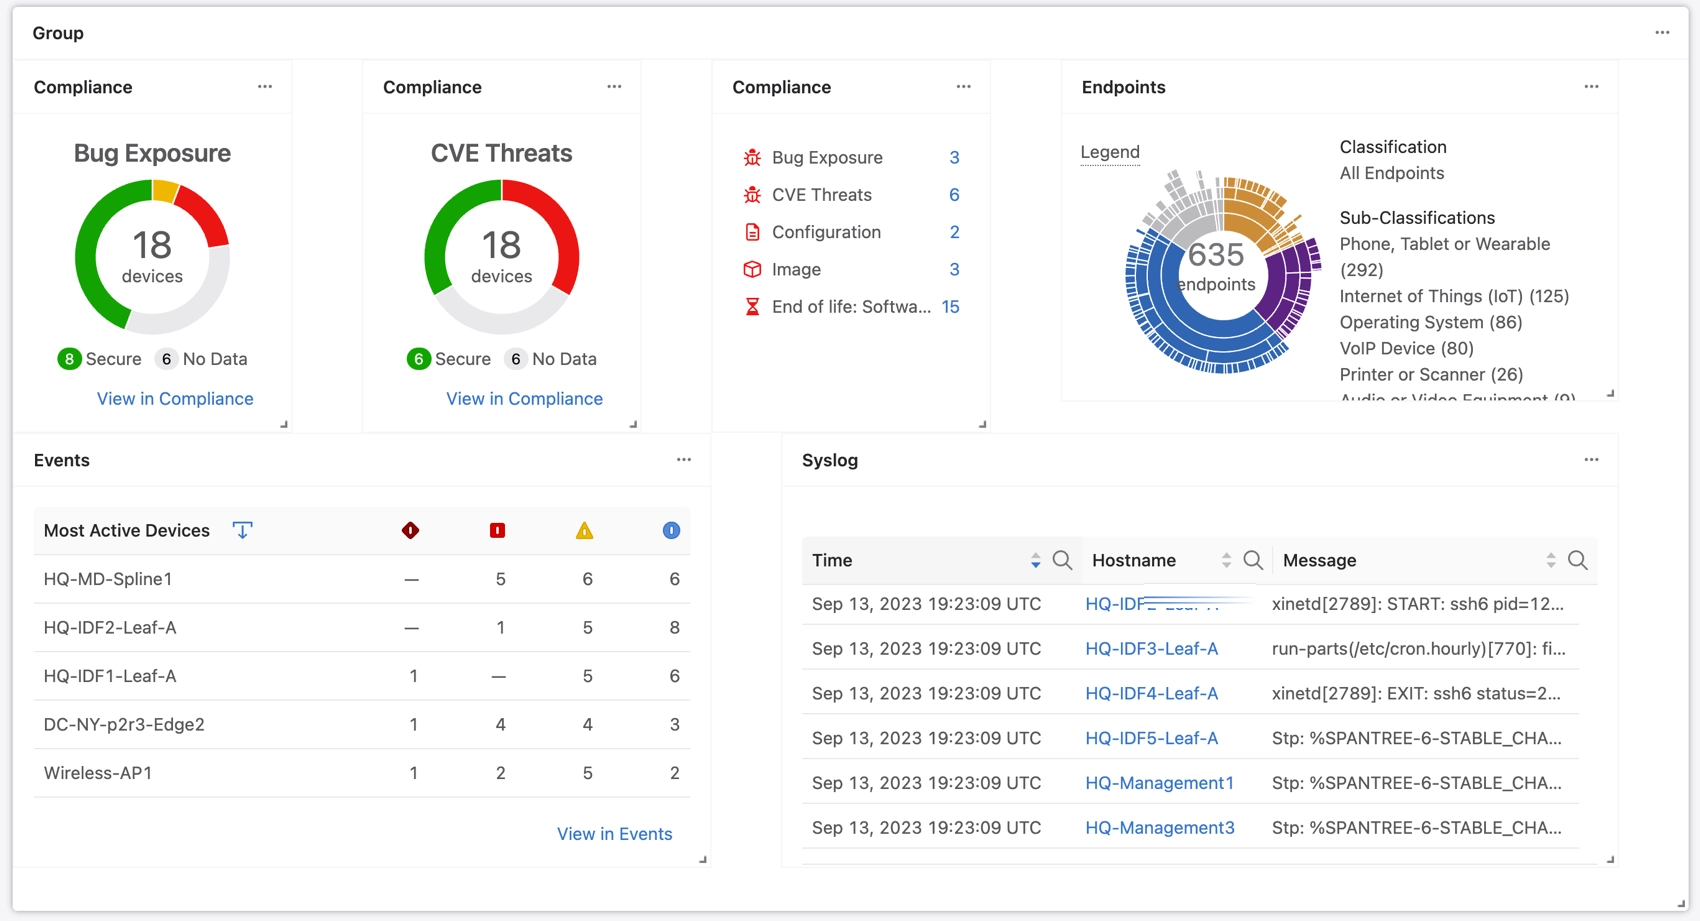The height and width of the screenshot is (921, 1700).
Task: Open View in Compliance under CVE Threats
Action: click(524, 398)
